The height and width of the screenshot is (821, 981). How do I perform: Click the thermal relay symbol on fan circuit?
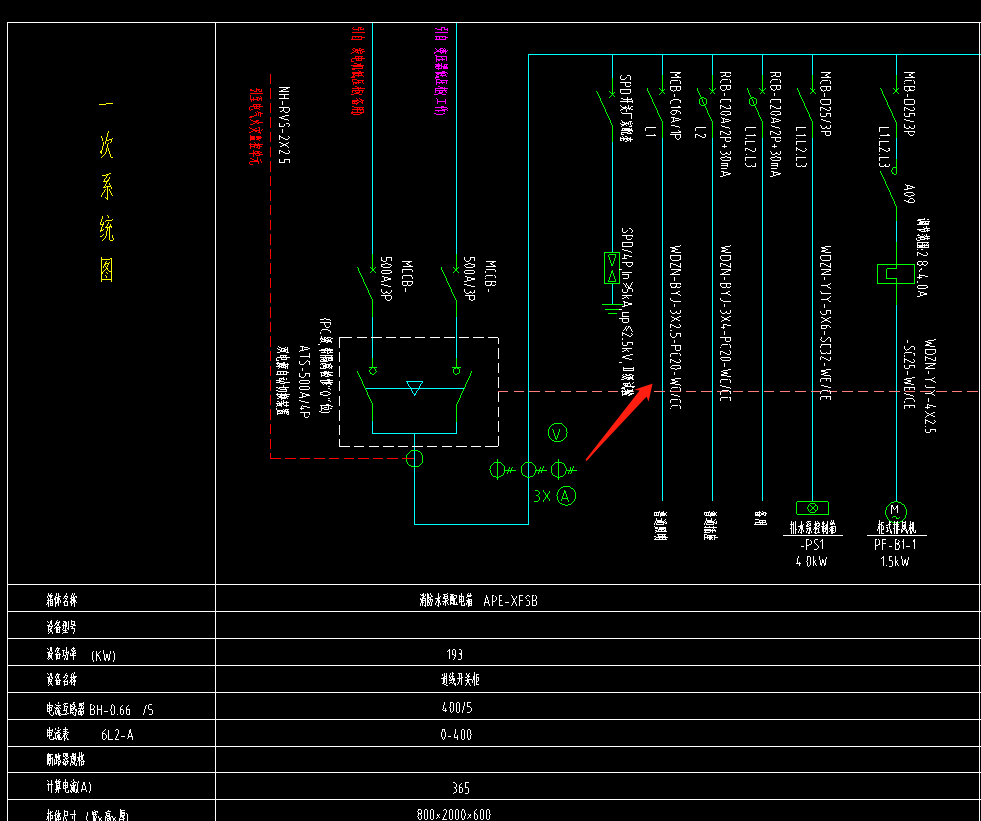(x=896, y=273)
